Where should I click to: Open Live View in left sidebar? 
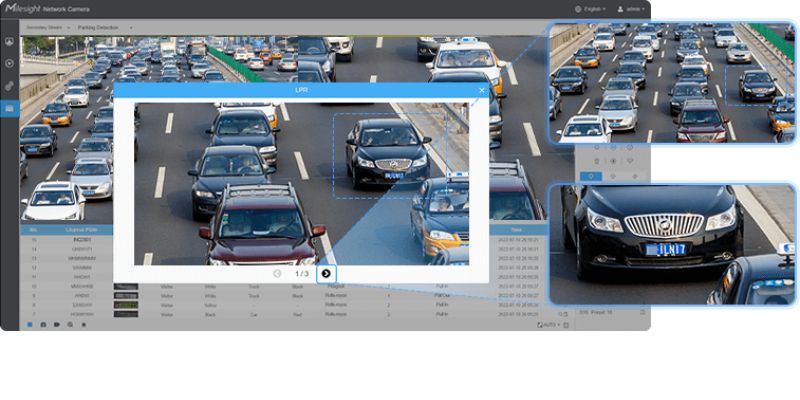coord(9,42)
